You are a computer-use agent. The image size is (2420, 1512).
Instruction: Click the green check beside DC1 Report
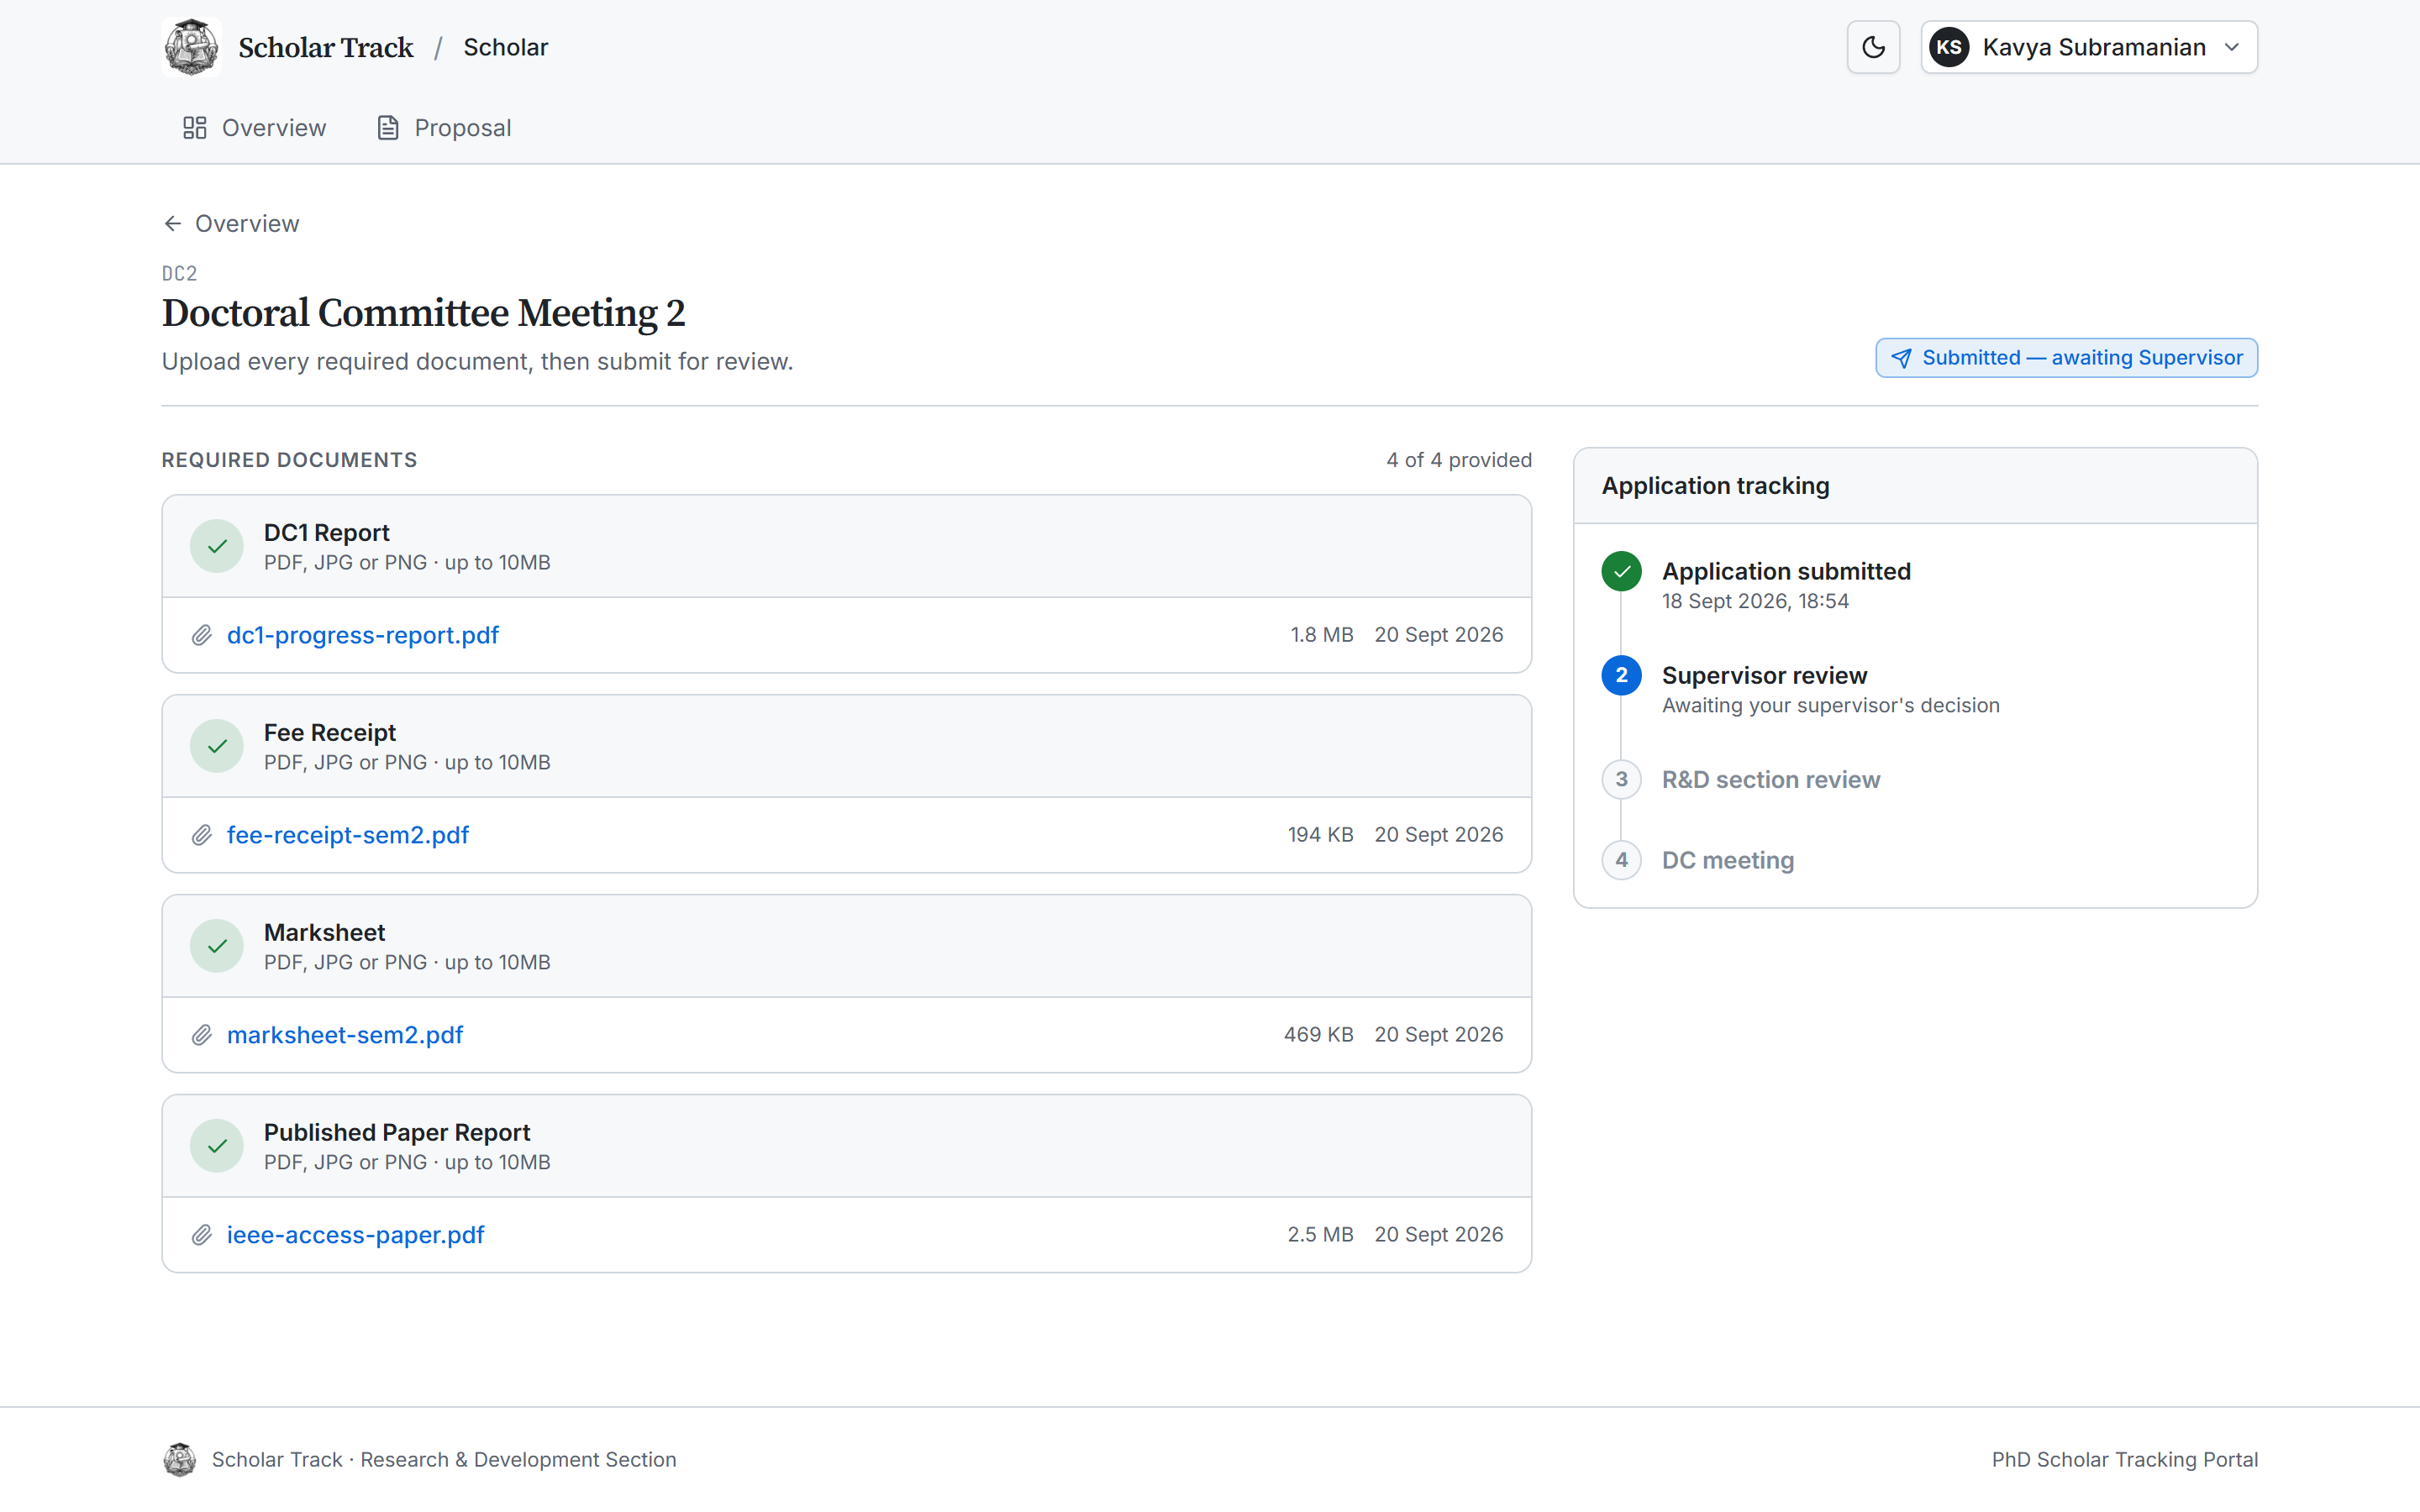point(217,546)
